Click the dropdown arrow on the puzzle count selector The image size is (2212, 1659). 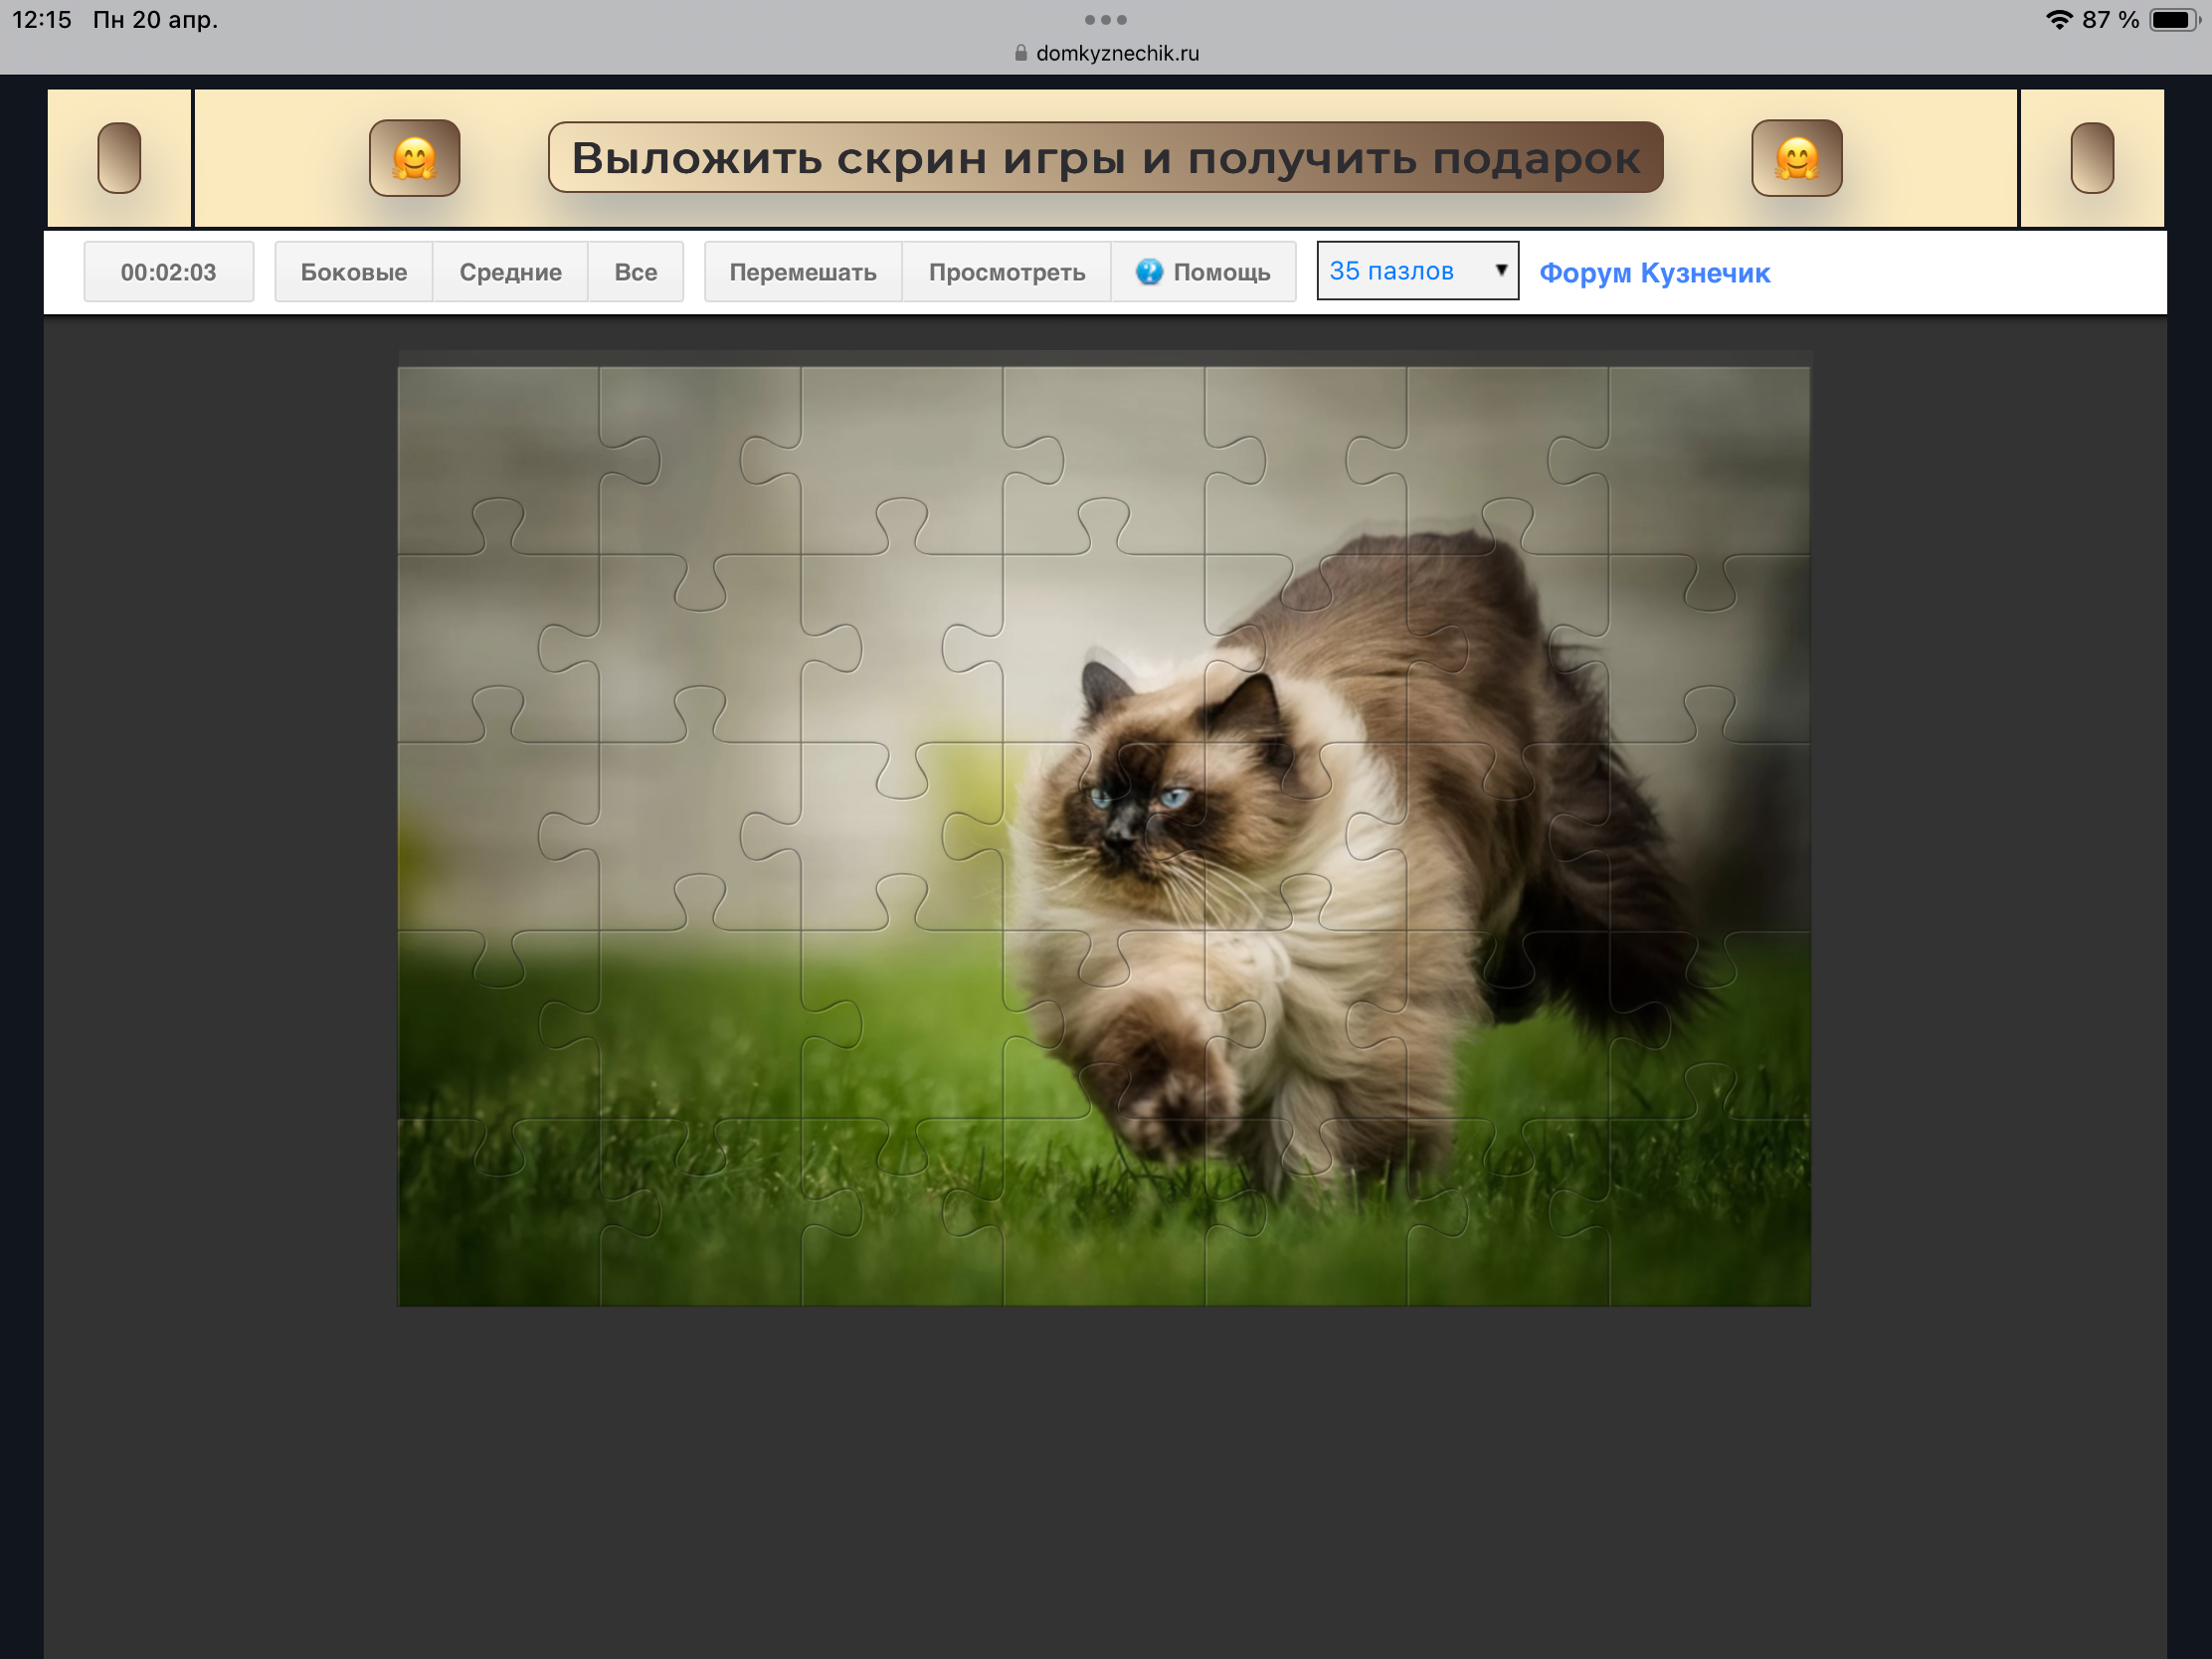1500,270
